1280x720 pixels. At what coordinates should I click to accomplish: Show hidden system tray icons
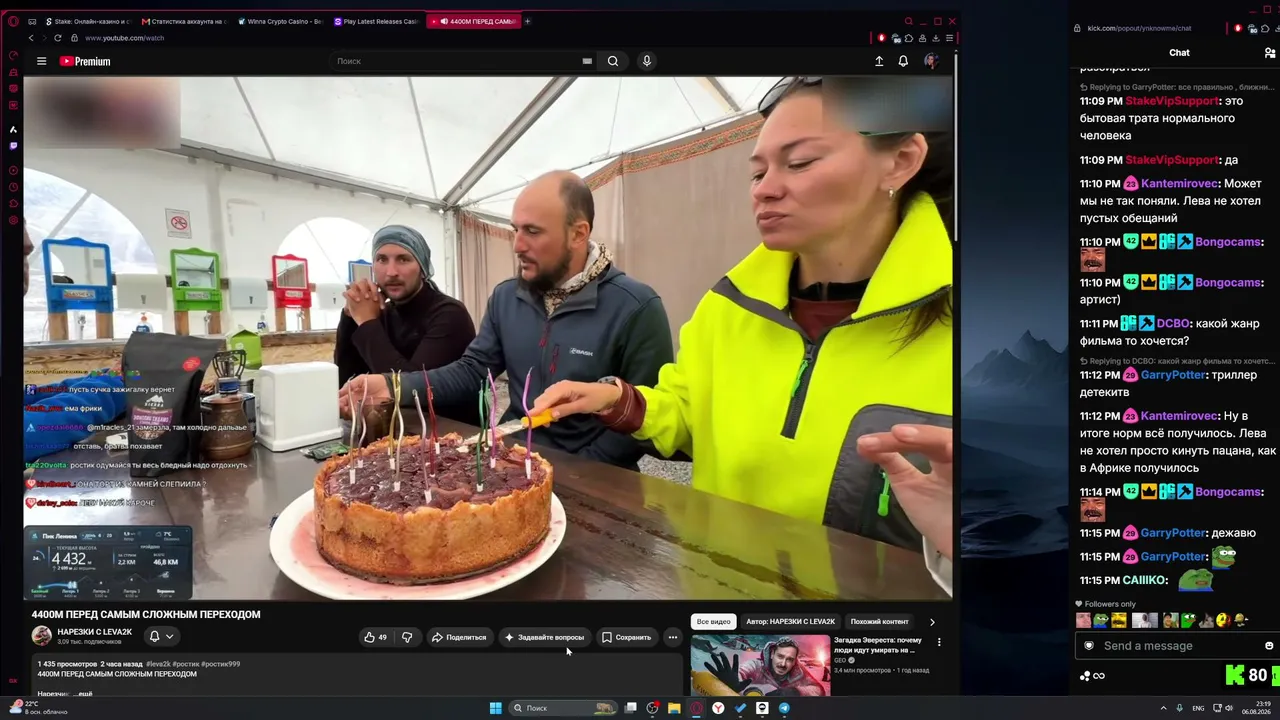pyautogui.click(x=1163, y=709)
